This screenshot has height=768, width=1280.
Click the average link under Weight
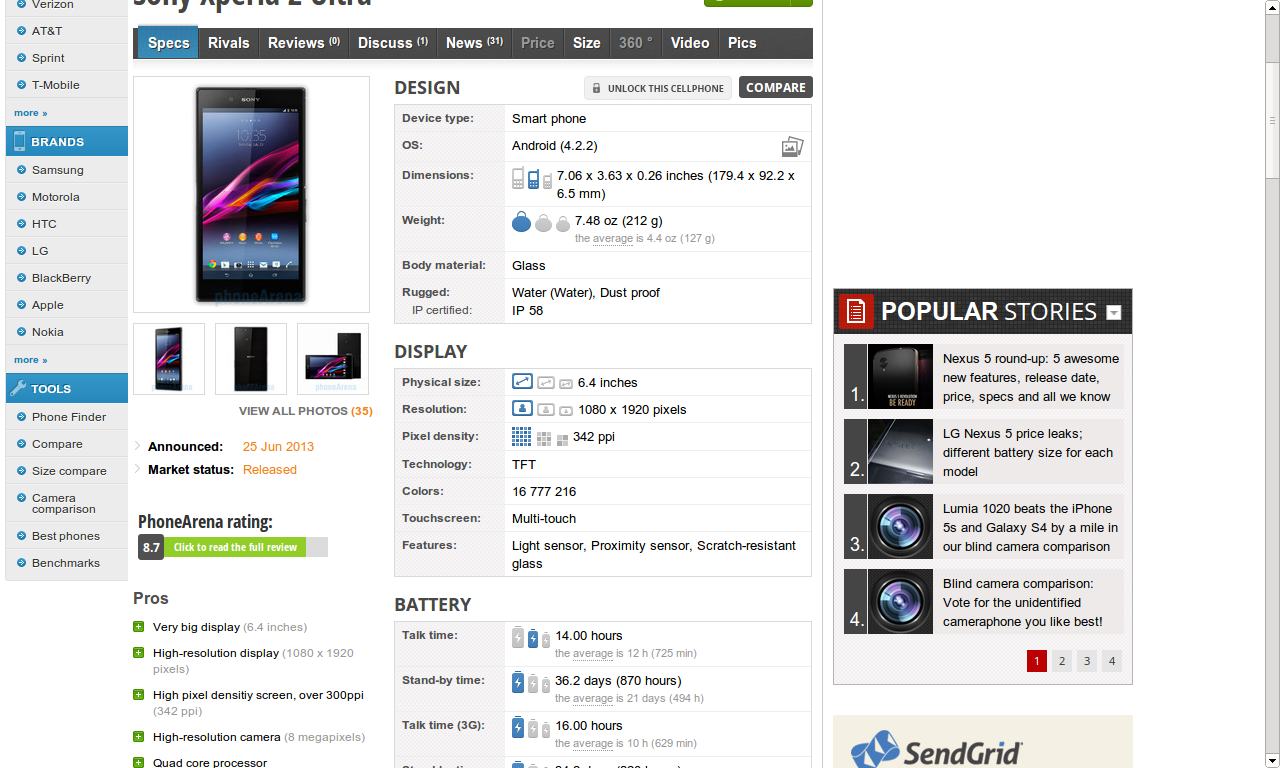613,239
